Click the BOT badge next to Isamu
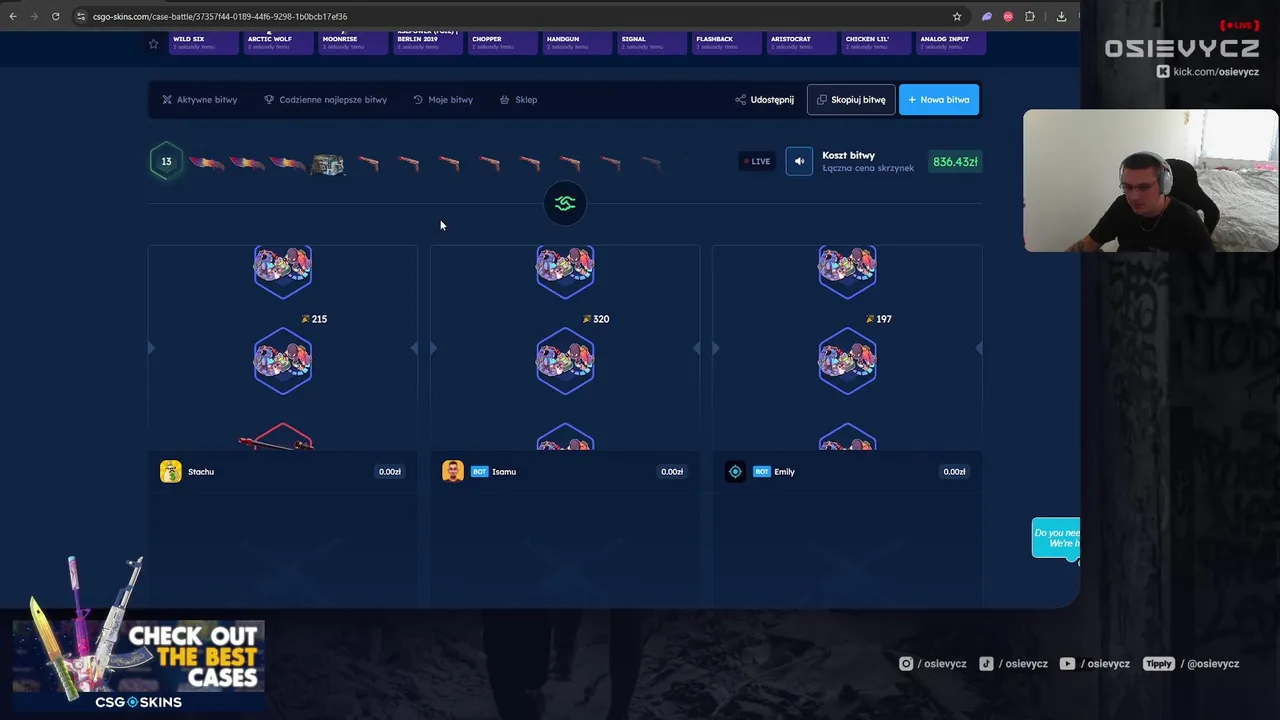This screenshot has width=1280, height=720. [x=479, y=472]
